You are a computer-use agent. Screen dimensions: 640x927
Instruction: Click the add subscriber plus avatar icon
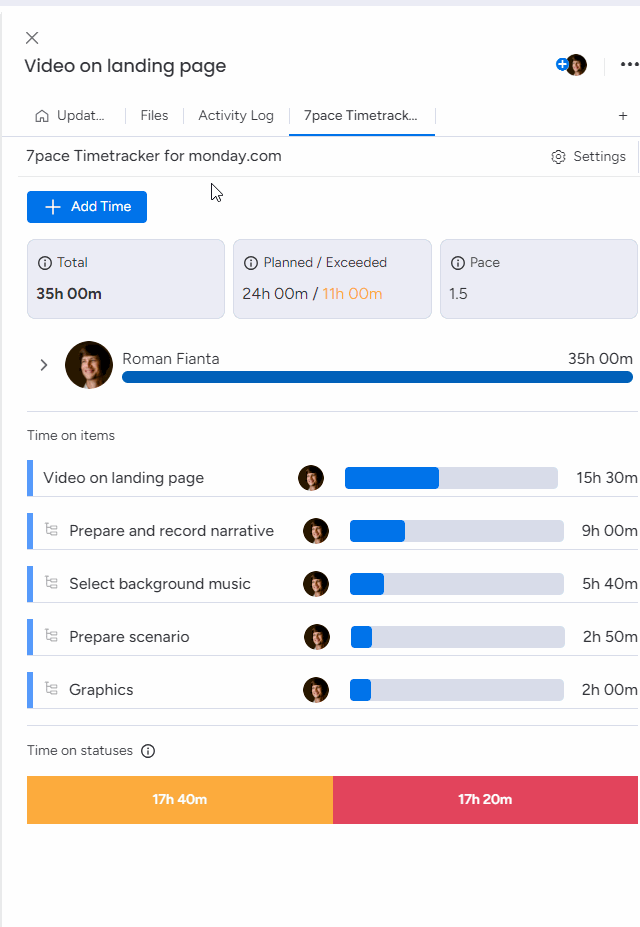click(562, 64)
